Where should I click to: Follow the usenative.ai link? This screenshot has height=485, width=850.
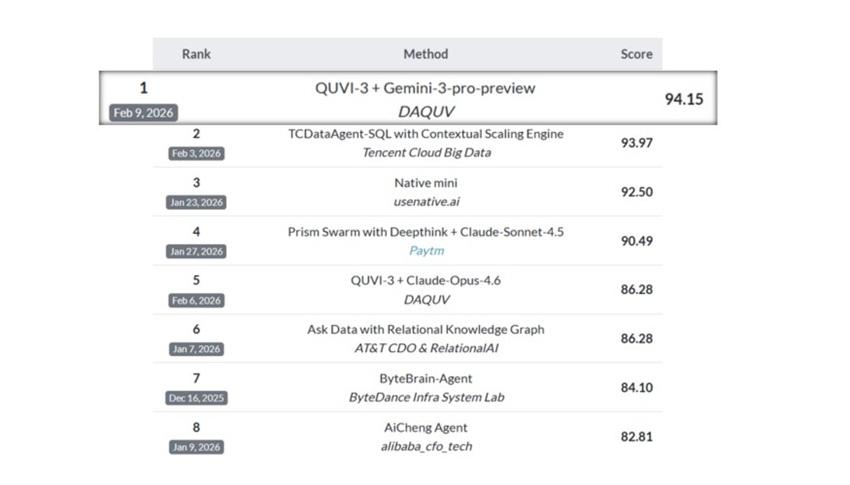[x=425, y=201]
